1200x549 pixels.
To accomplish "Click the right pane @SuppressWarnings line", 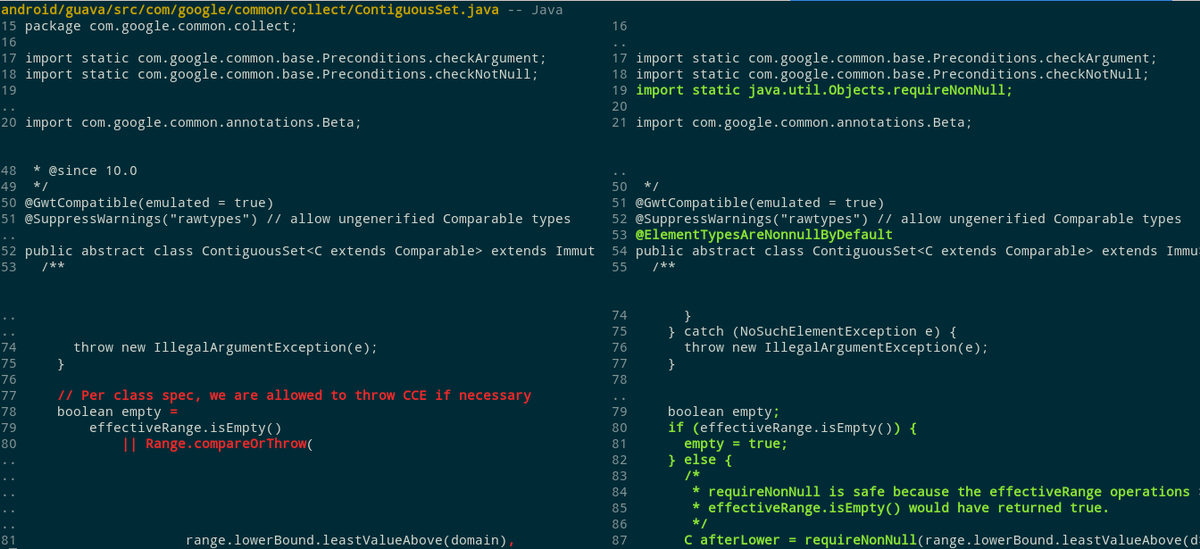I will tap(908, 219).
